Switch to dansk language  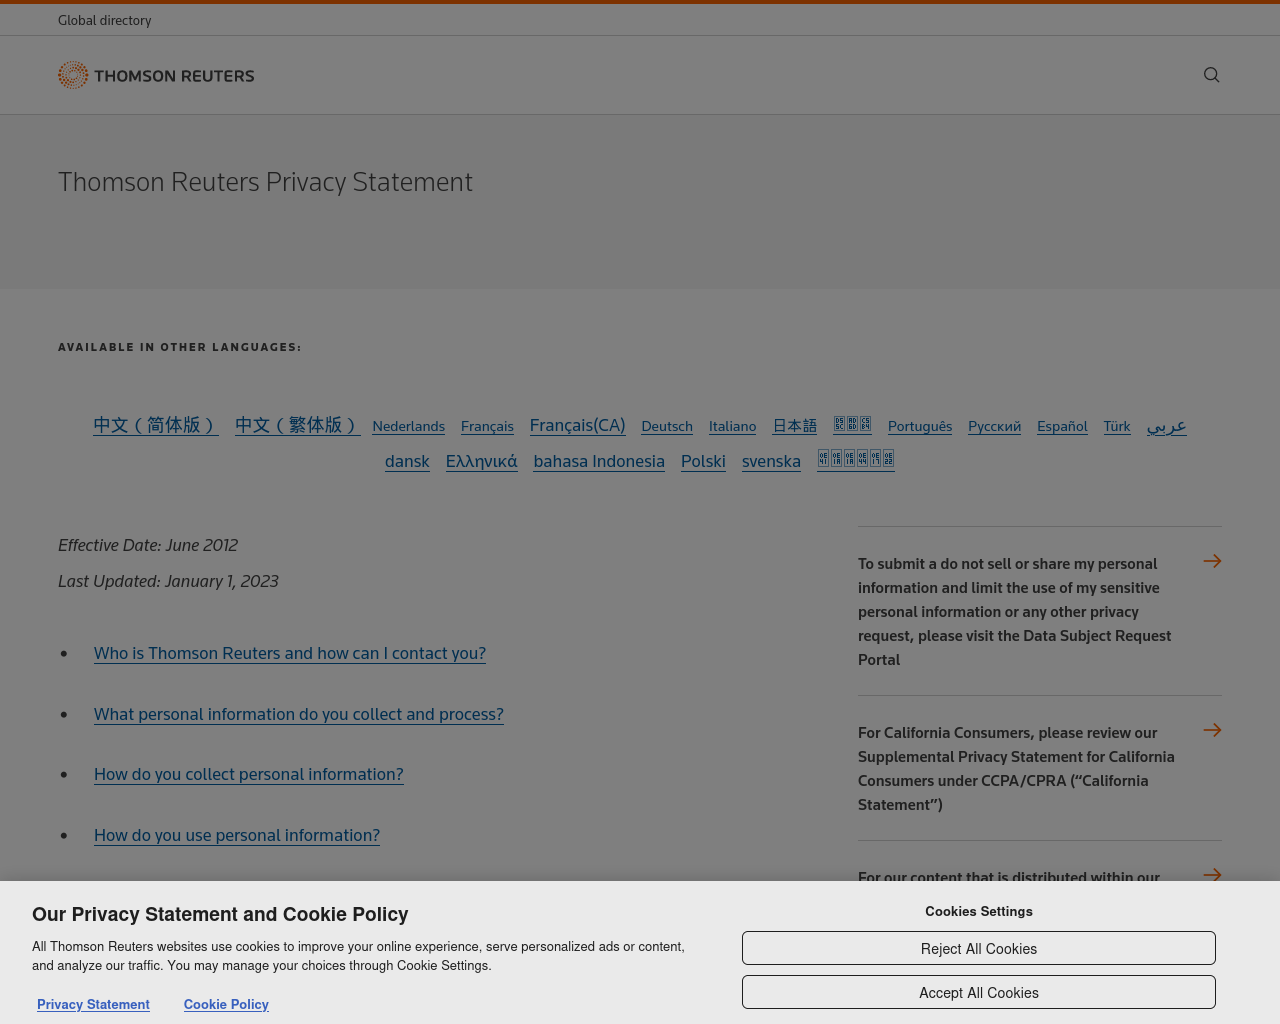point(407,461)
